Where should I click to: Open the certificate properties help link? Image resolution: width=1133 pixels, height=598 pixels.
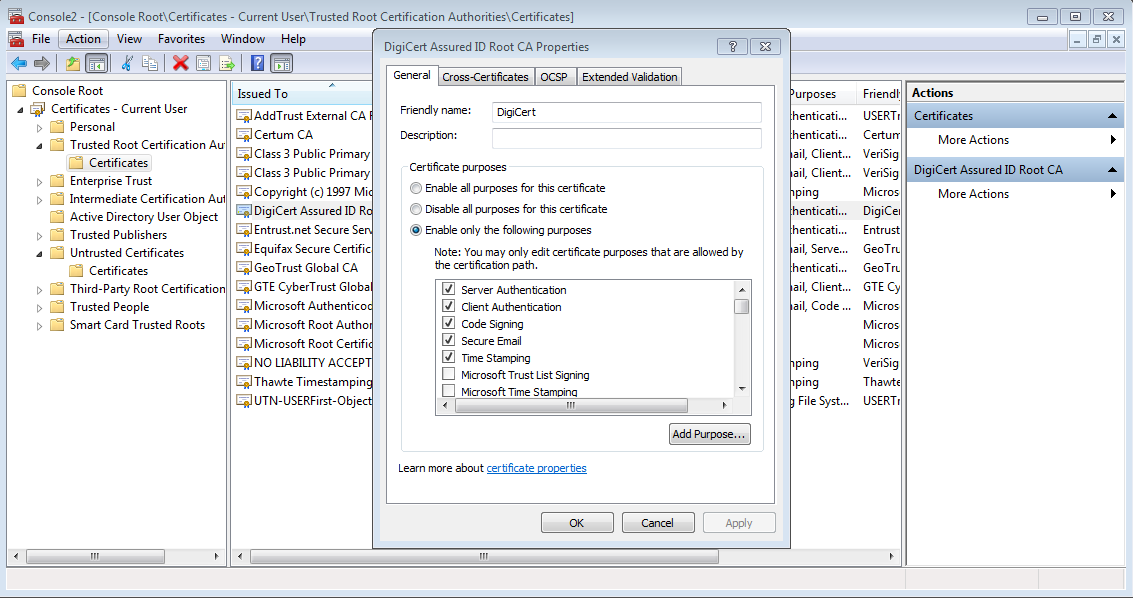[536, 468]
